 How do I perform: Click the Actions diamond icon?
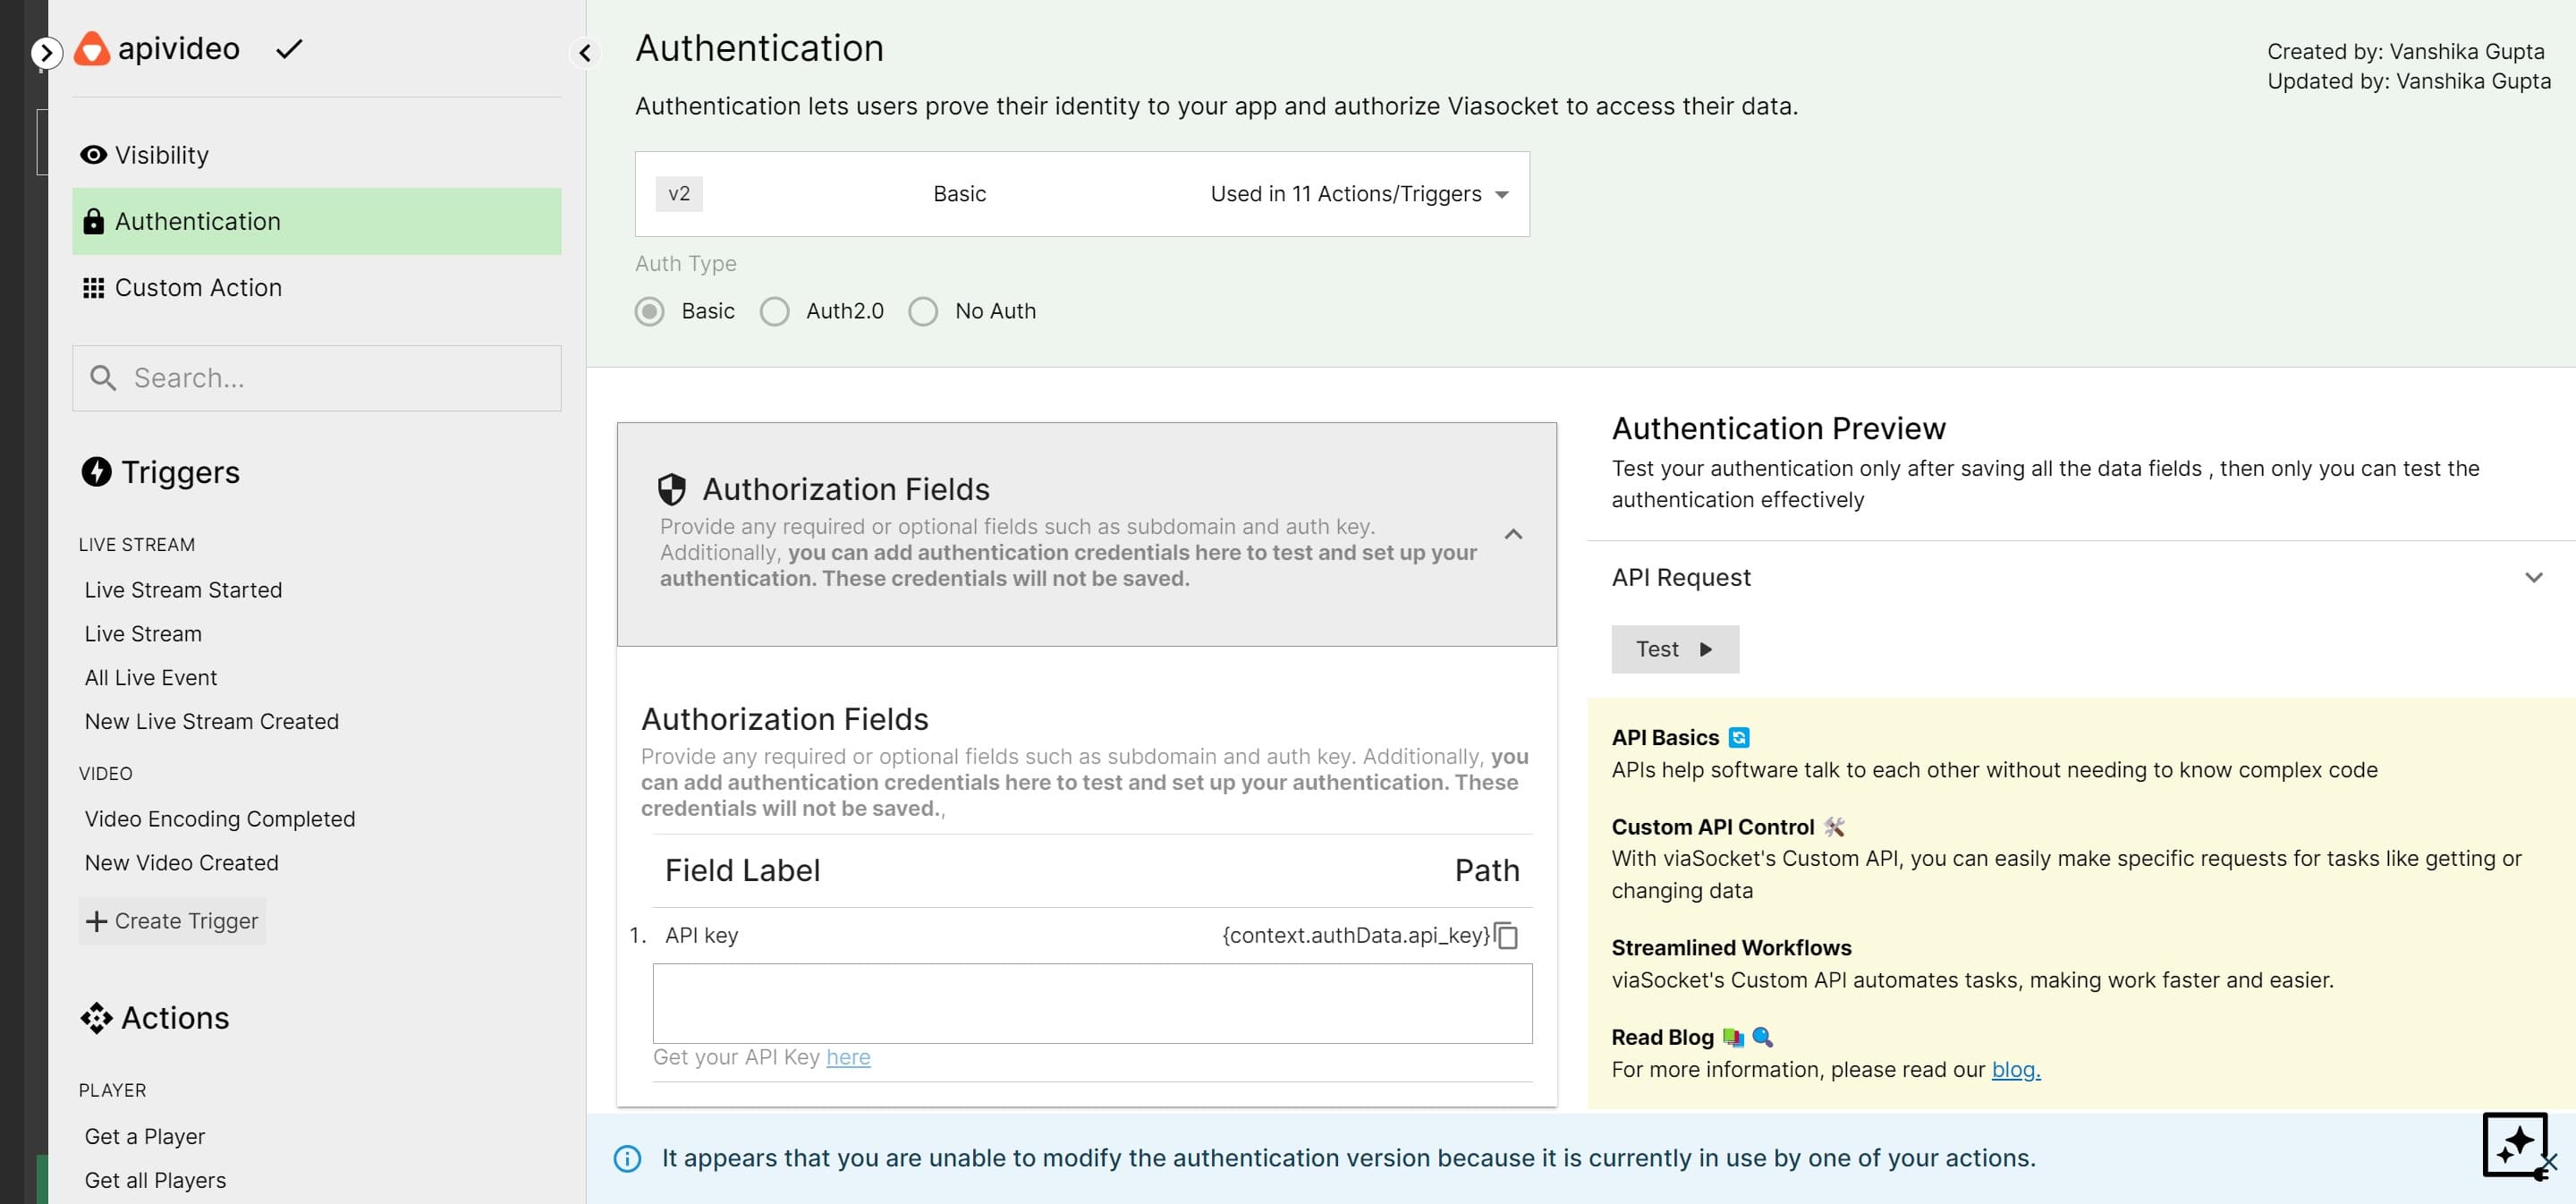pyautogui.click(x=96, y=1018)
